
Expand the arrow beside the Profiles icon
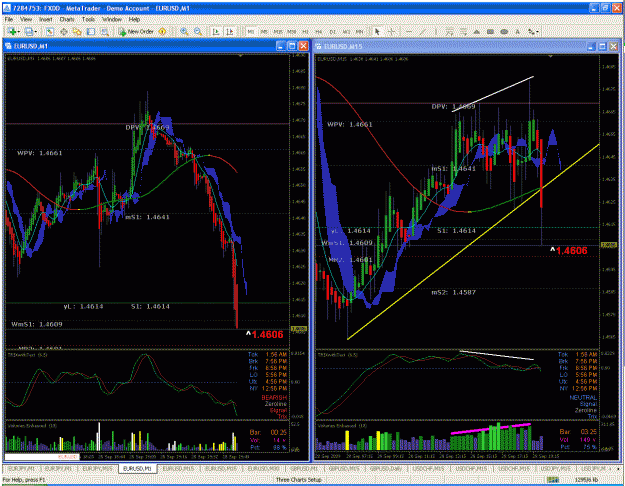click(35, 32)
